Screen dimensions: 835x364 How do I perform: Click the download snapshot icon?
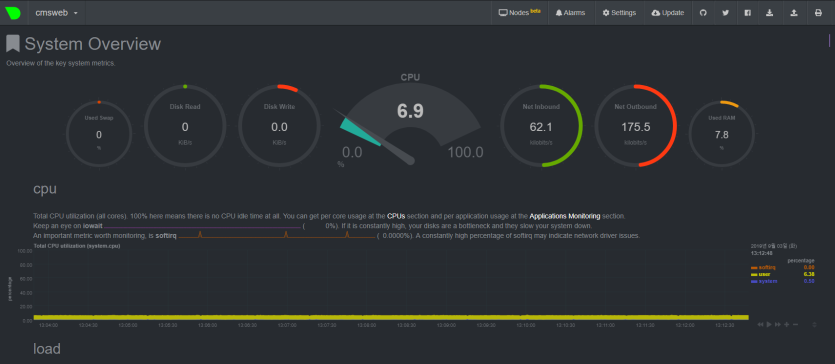pyautogui.click(x=769, y=13)
